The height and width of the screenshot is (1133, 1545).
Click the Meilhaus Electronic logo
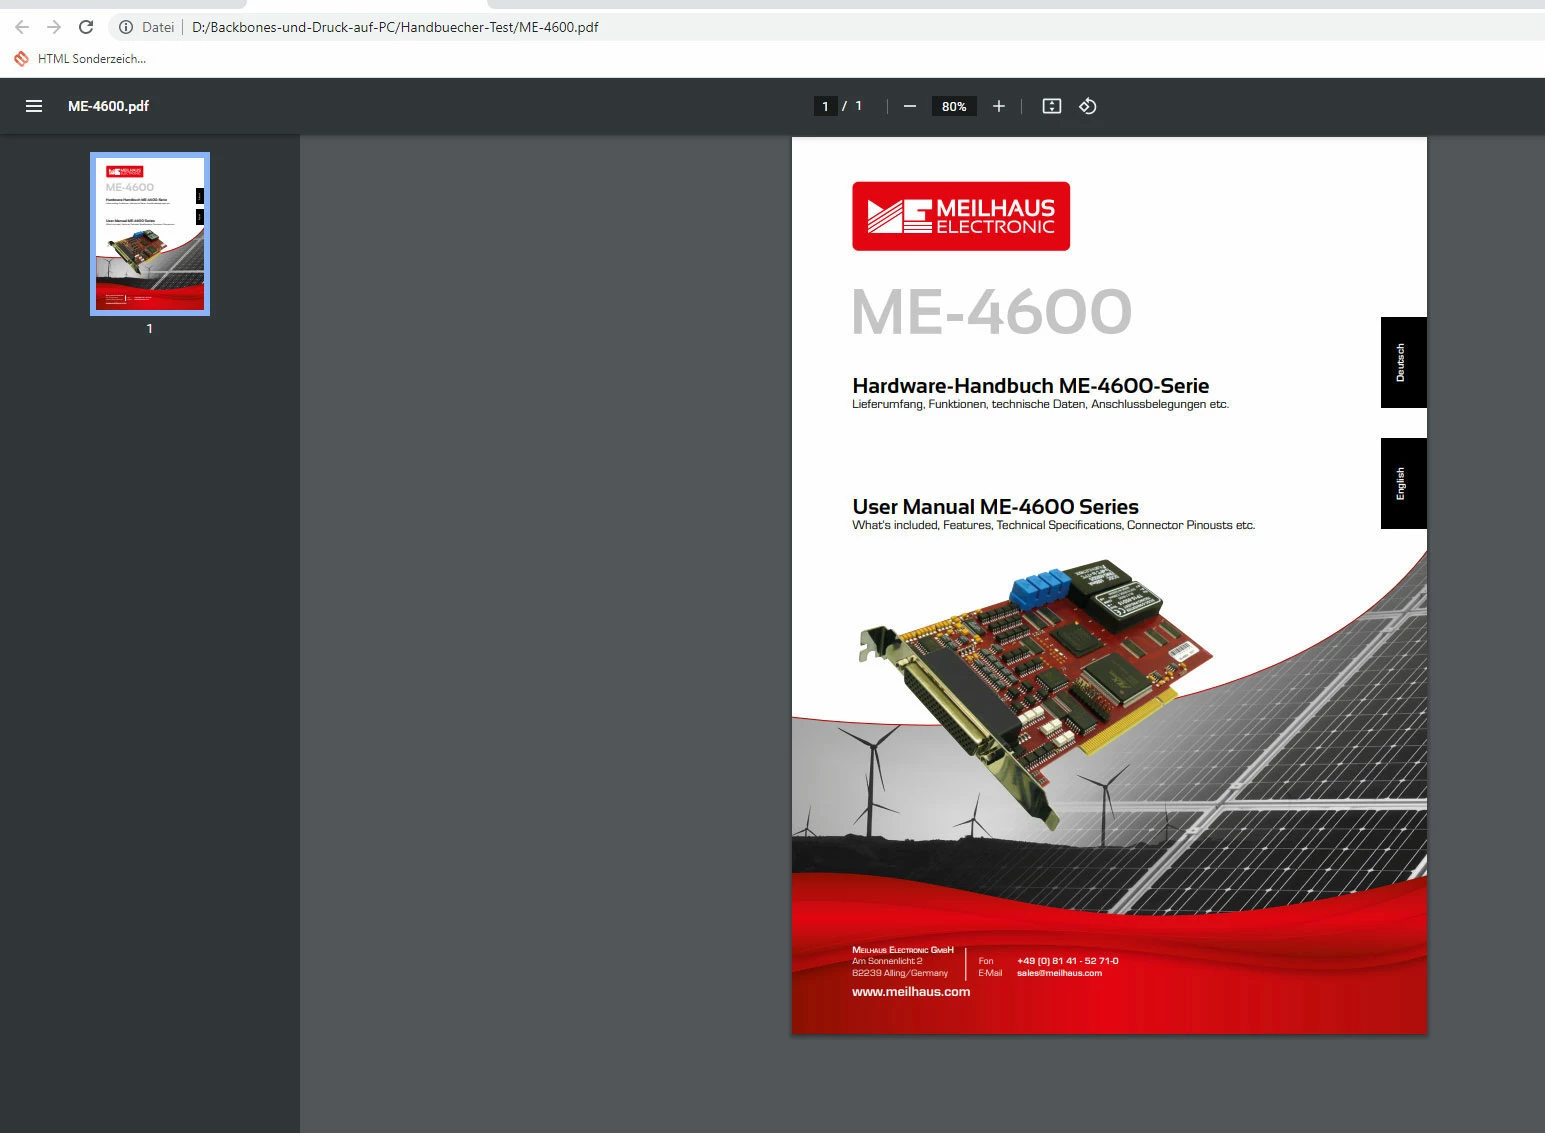[x=961, y=216]
